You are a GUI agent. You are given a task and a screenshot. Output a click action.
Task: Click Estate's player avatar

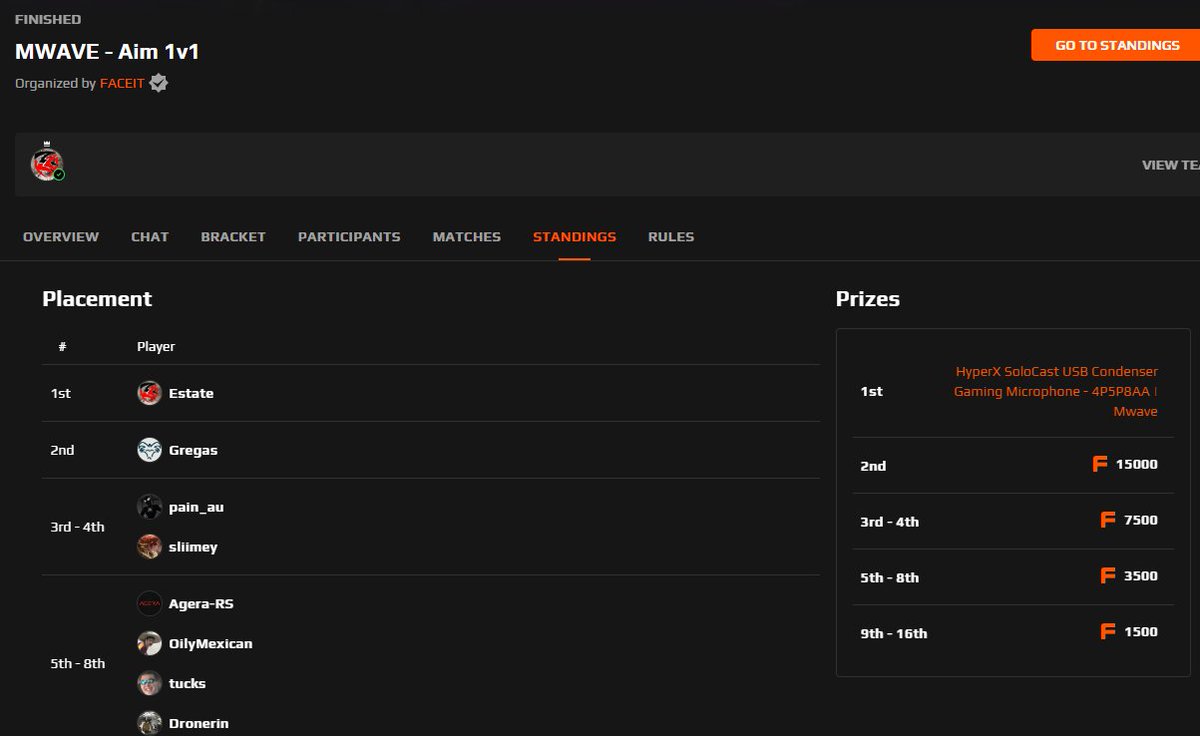[150, 393]
